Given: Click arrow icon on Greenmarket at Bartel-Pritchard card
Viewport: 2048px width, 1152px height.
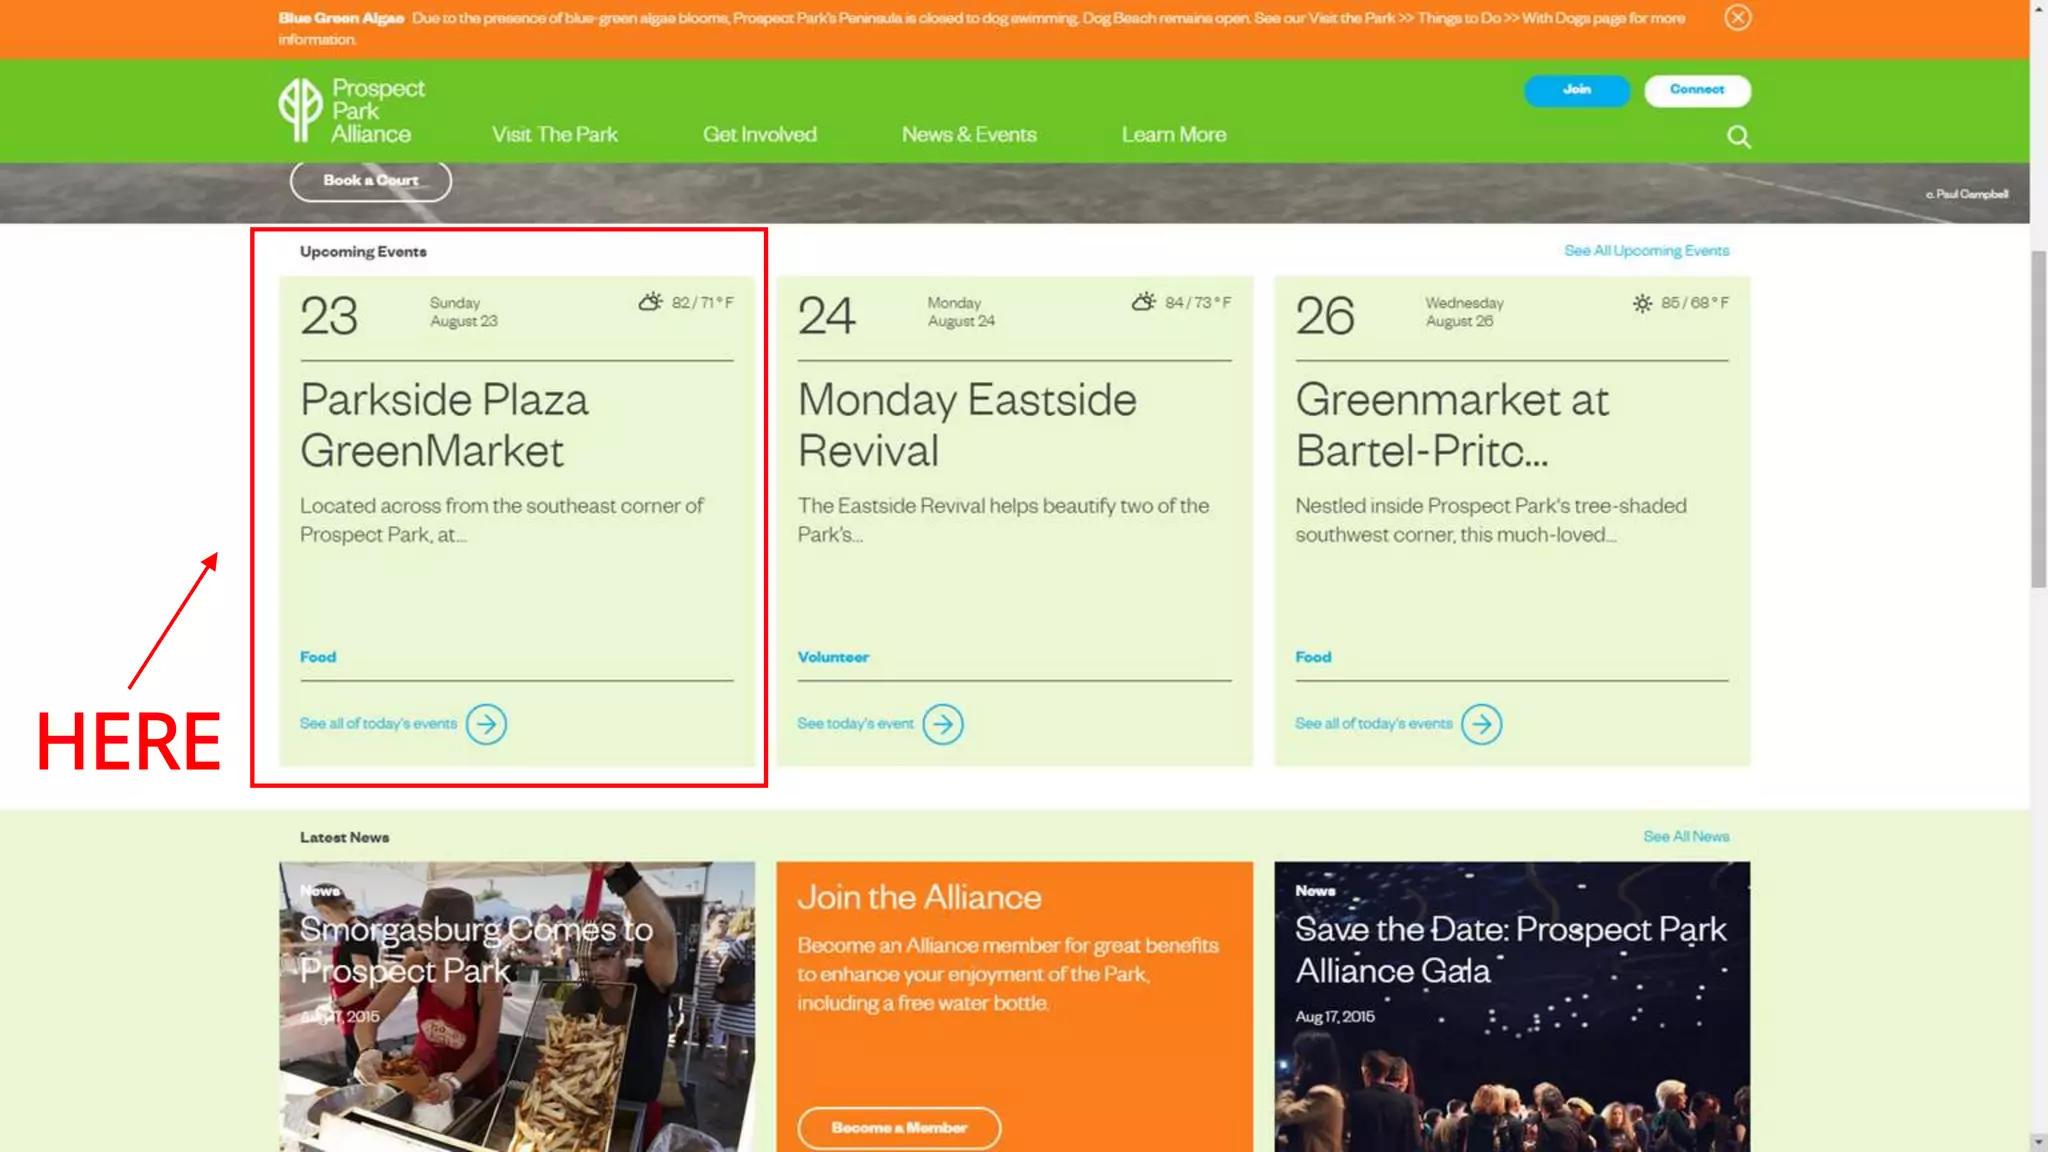Looking at the screenshot, I should [x=1481, y=724].
